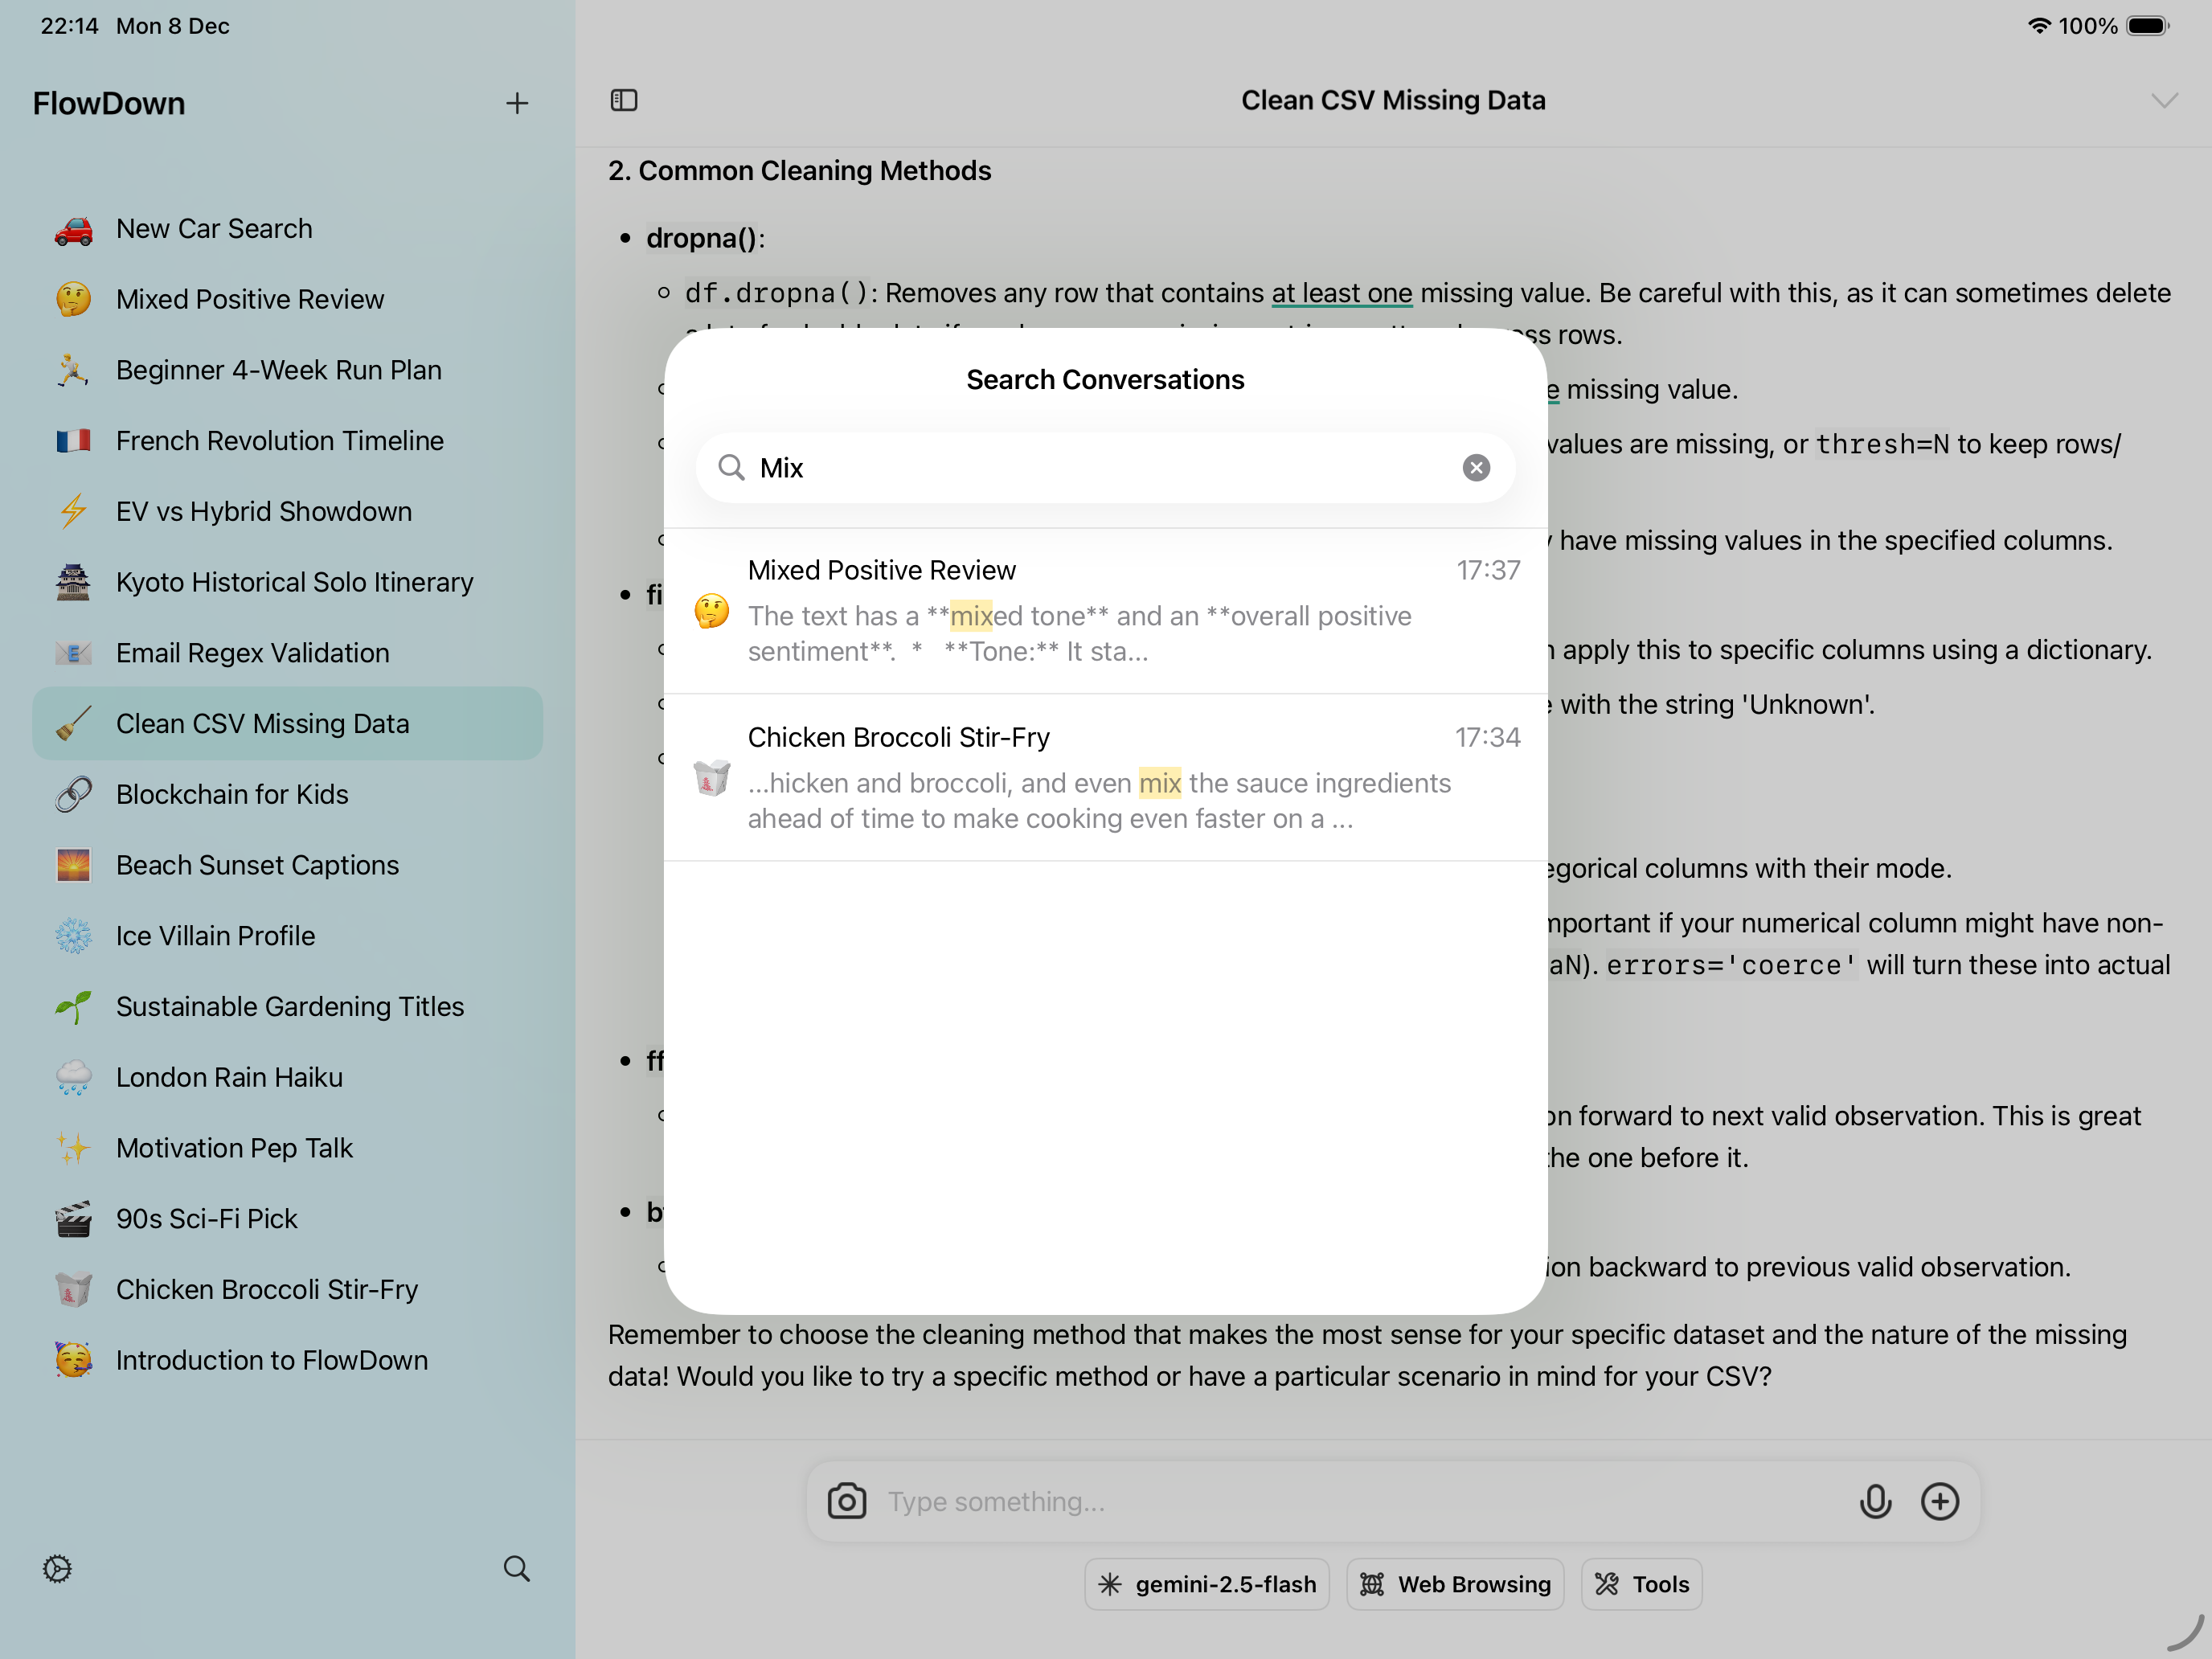Click the battery indicator in status bar
This screenshot has width=2212, height=1659.
coord(2147,26)
